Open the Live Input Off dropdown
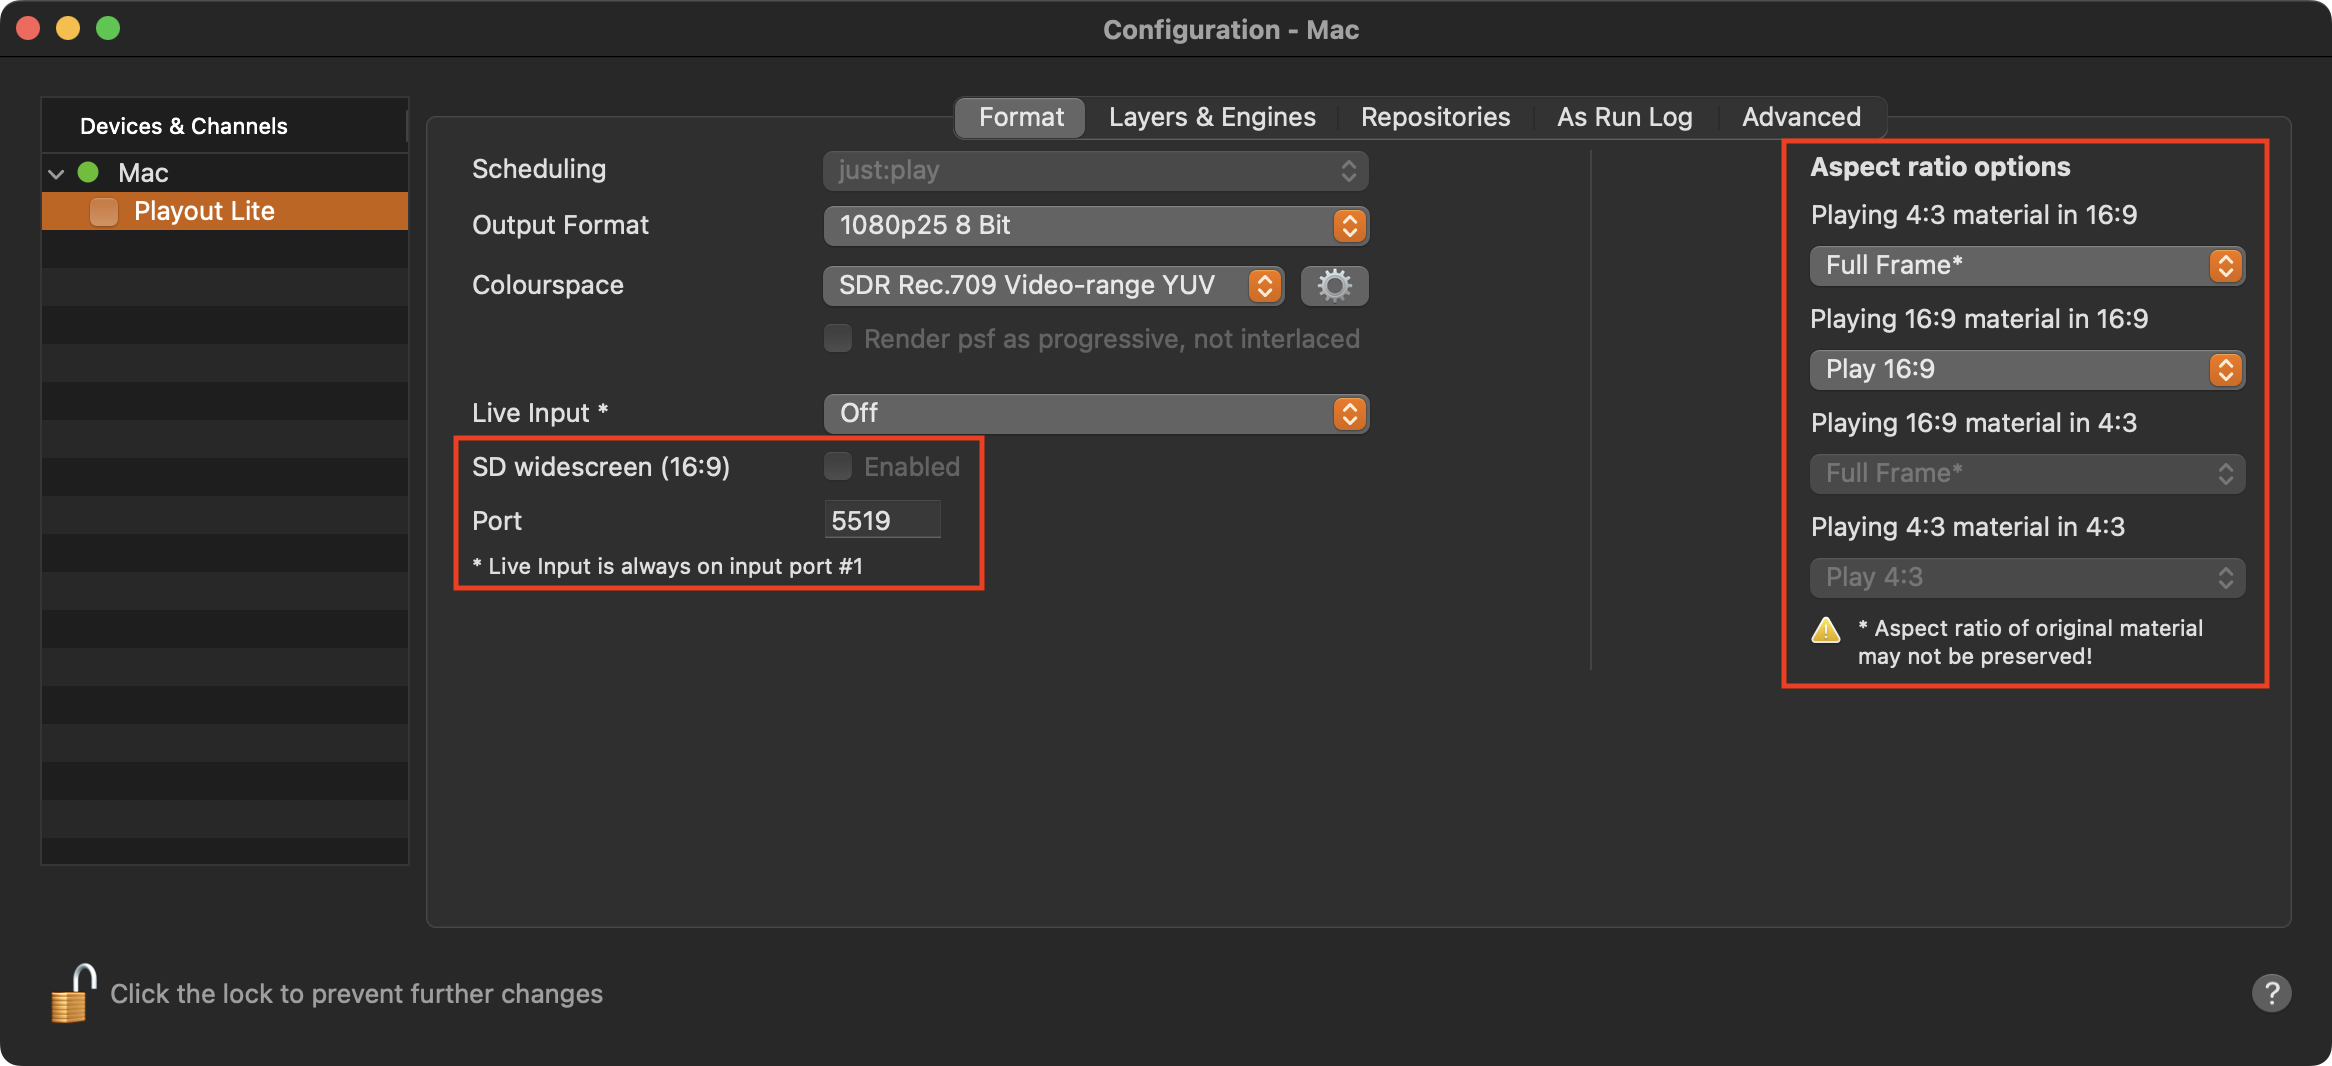Screen dimensions: 2332x1066 [1096, 414]
